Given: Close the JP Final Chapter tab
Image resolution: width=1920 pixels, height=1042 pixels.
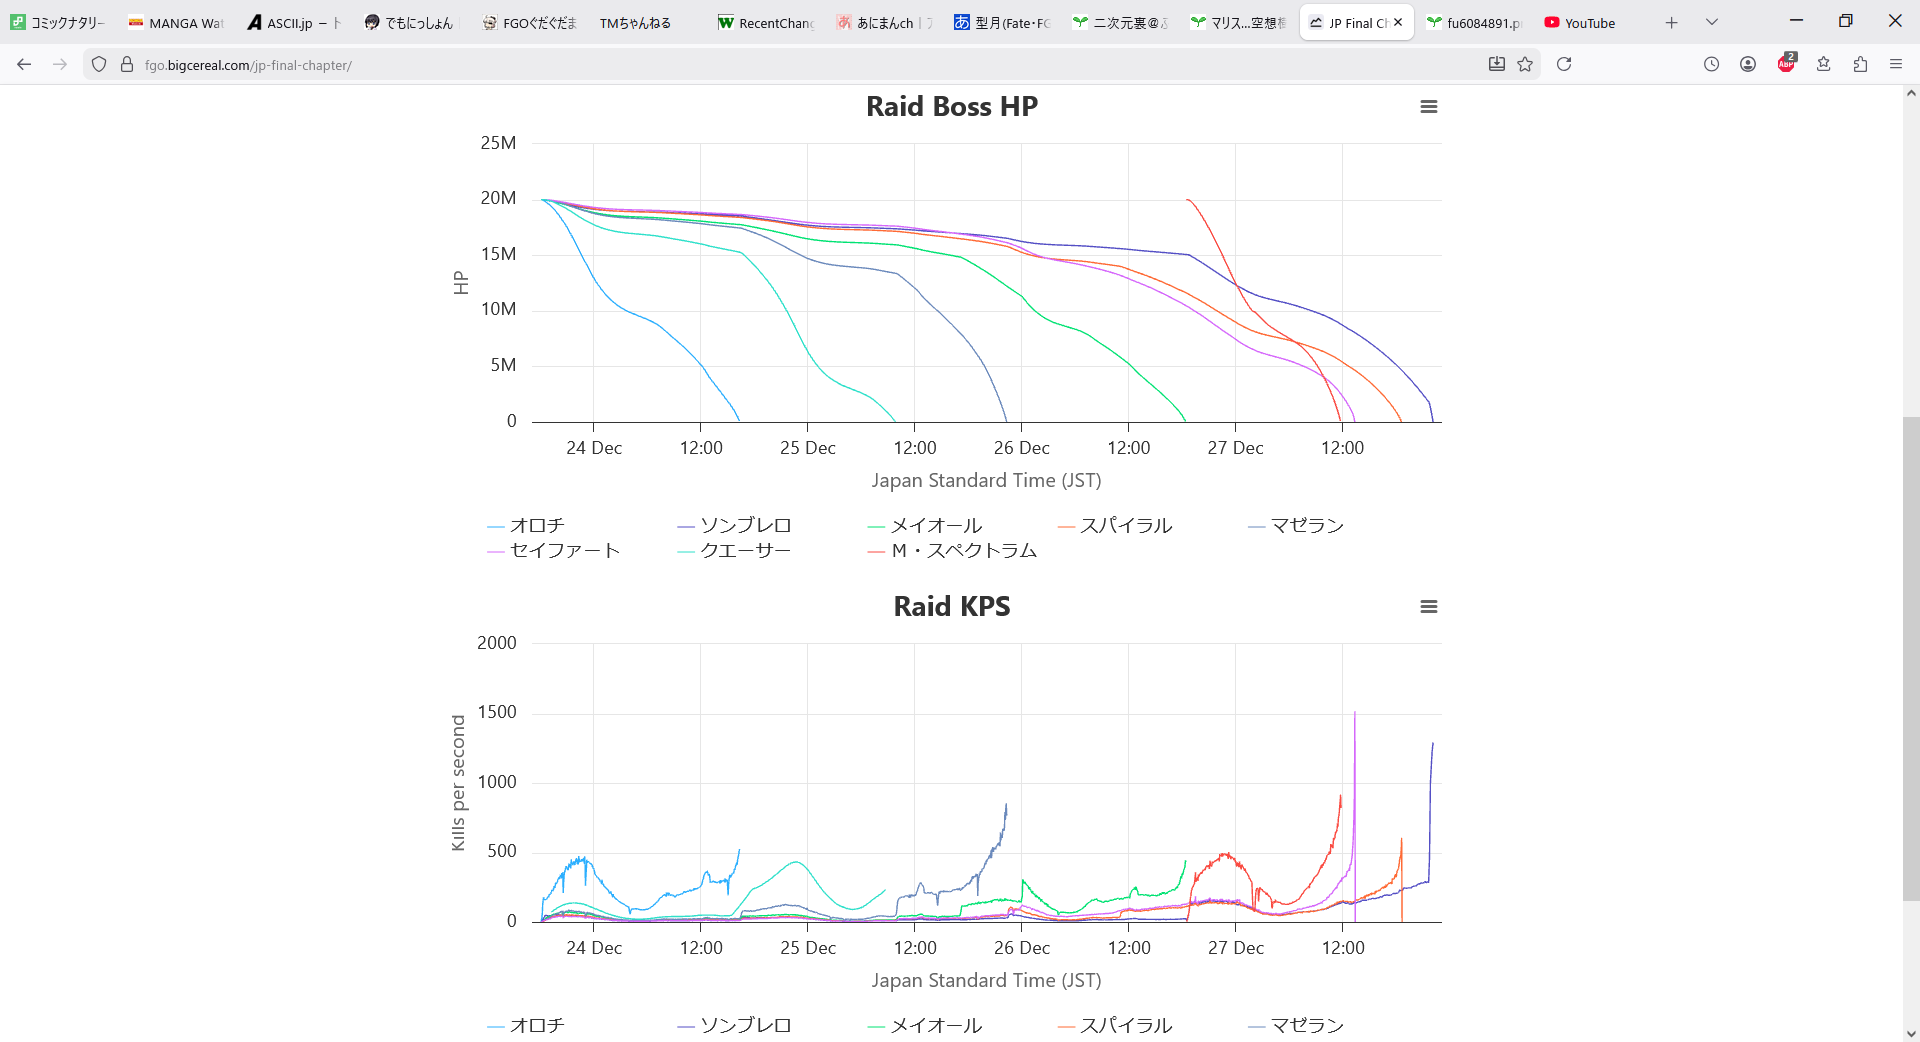Looking at the screenshot, I should 1398,22.
